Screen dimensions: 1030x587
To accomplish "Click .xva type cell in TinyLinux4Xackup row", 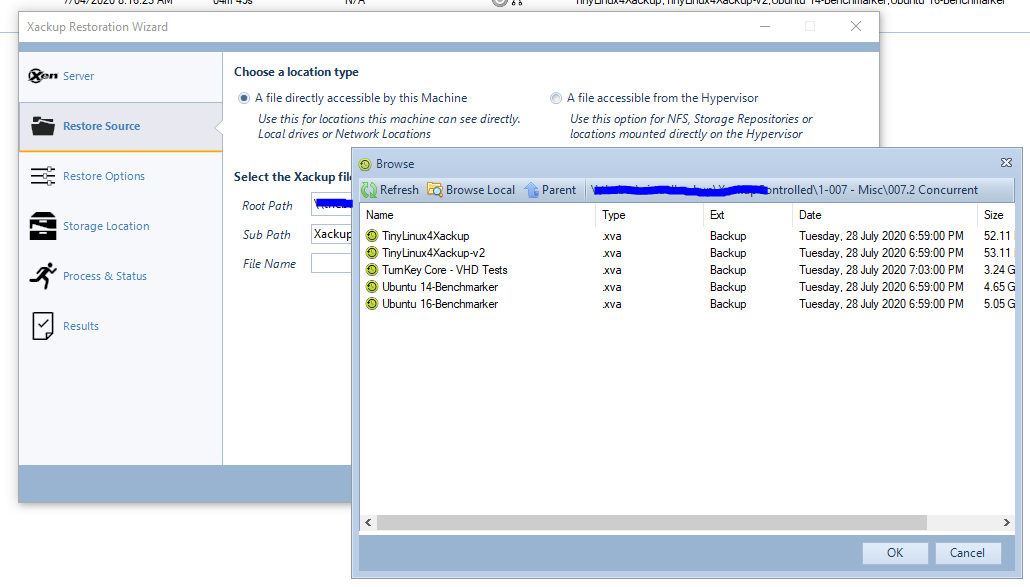I will click(x=612, y=236).
